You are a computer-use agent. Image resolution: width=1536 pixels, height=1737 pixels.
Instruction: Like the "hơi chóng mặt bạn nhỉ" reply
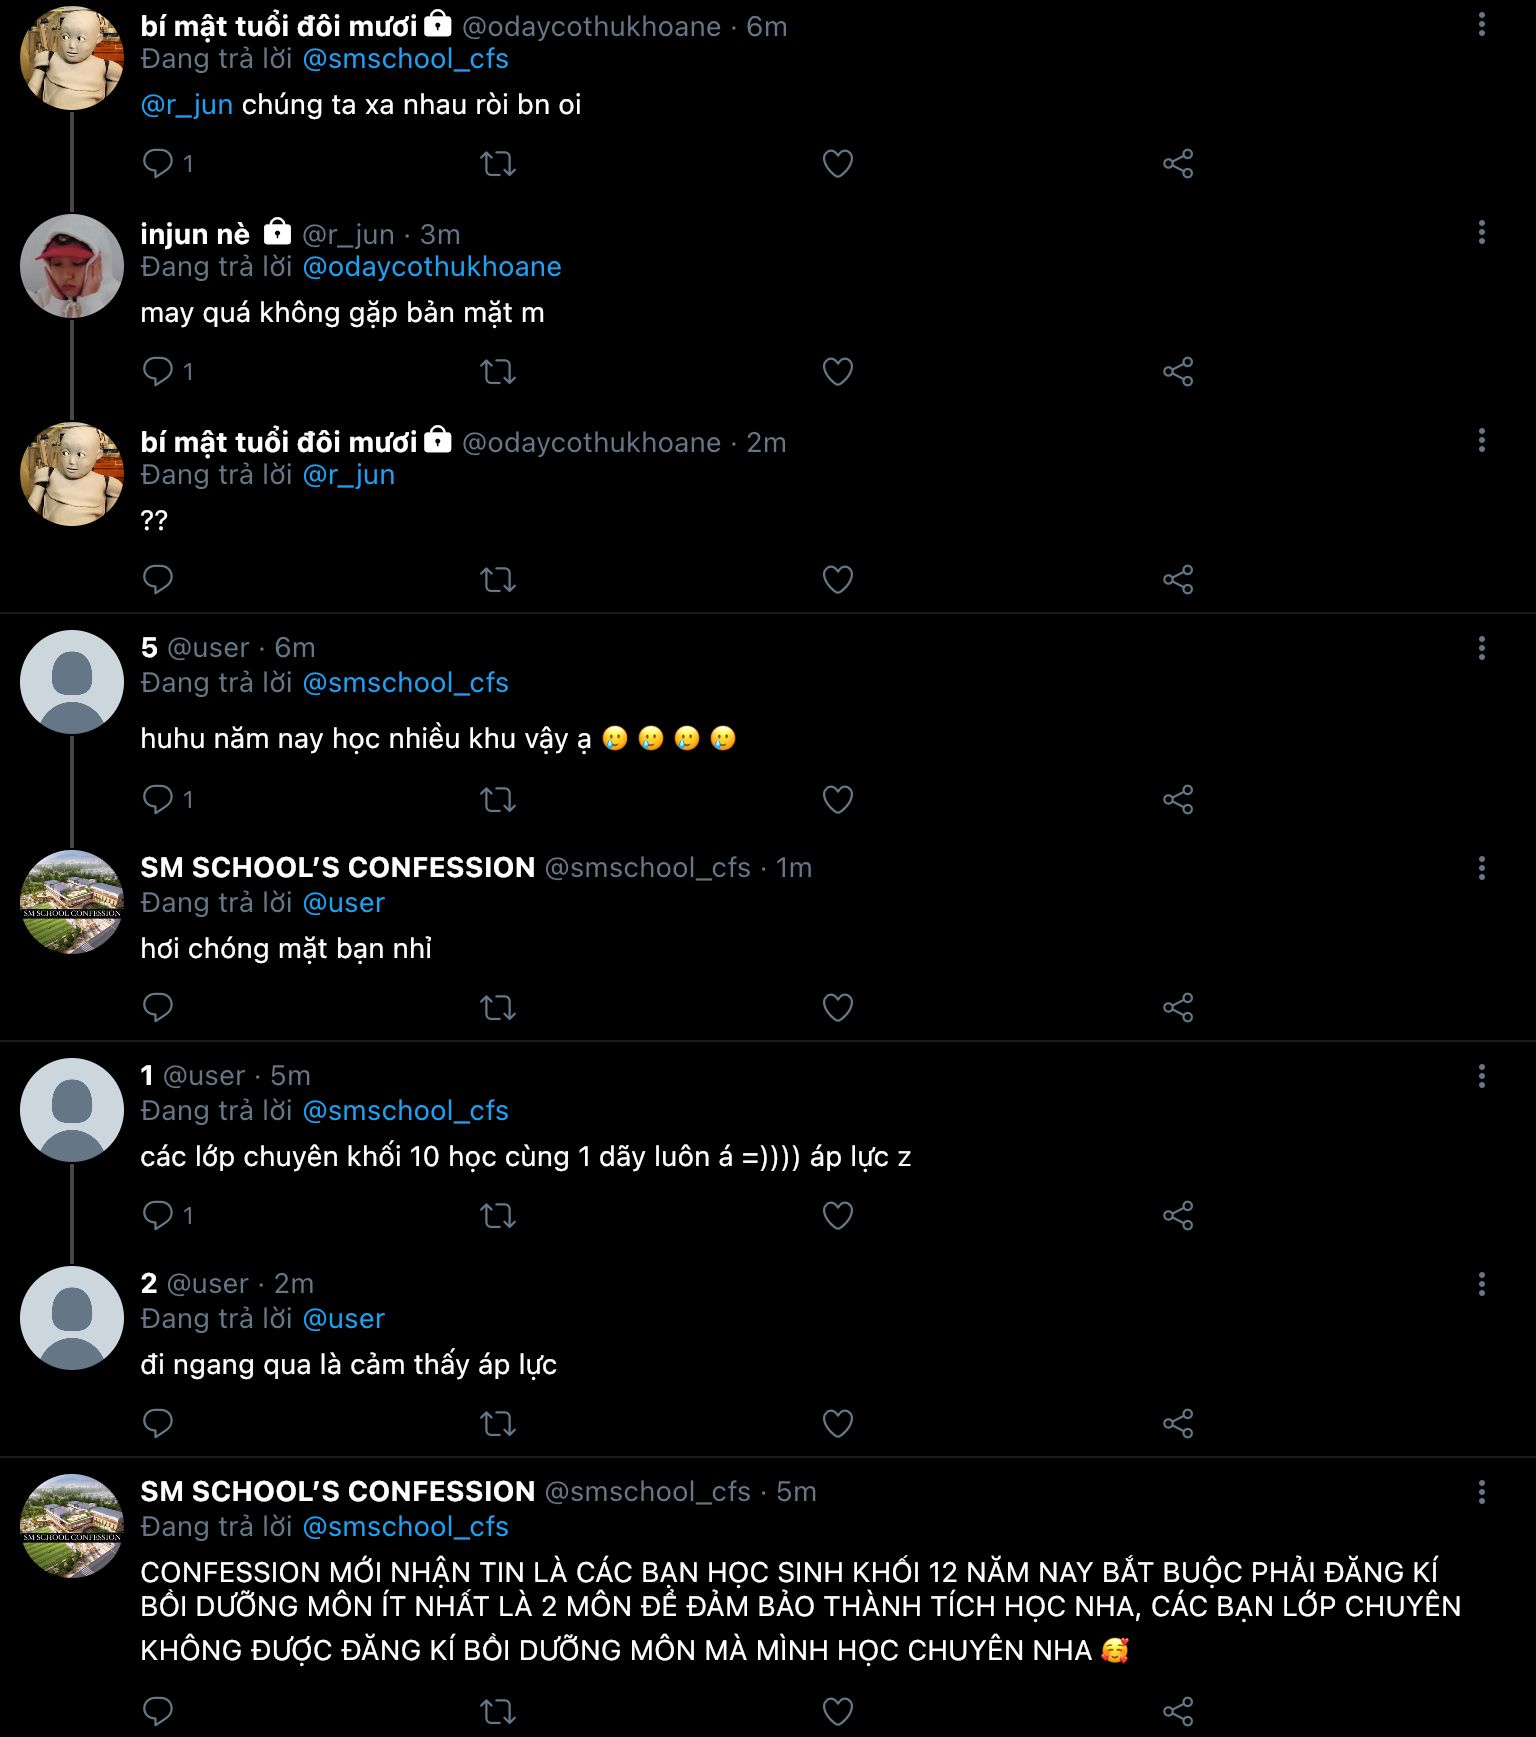pos(837,1007)
